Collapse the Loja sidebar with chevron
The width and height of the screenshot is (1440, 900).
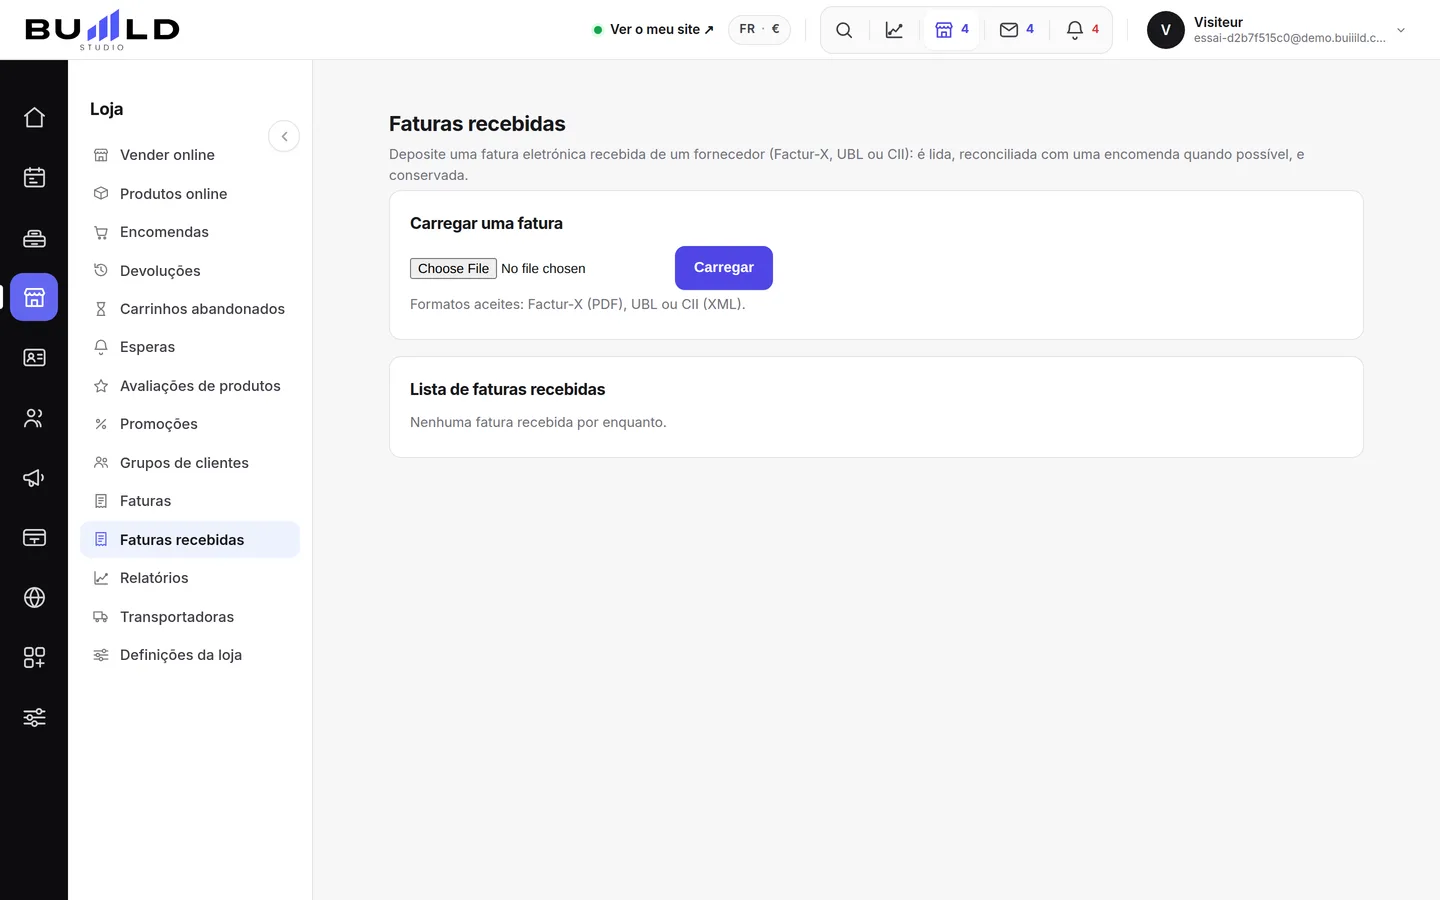click(284, 136)
